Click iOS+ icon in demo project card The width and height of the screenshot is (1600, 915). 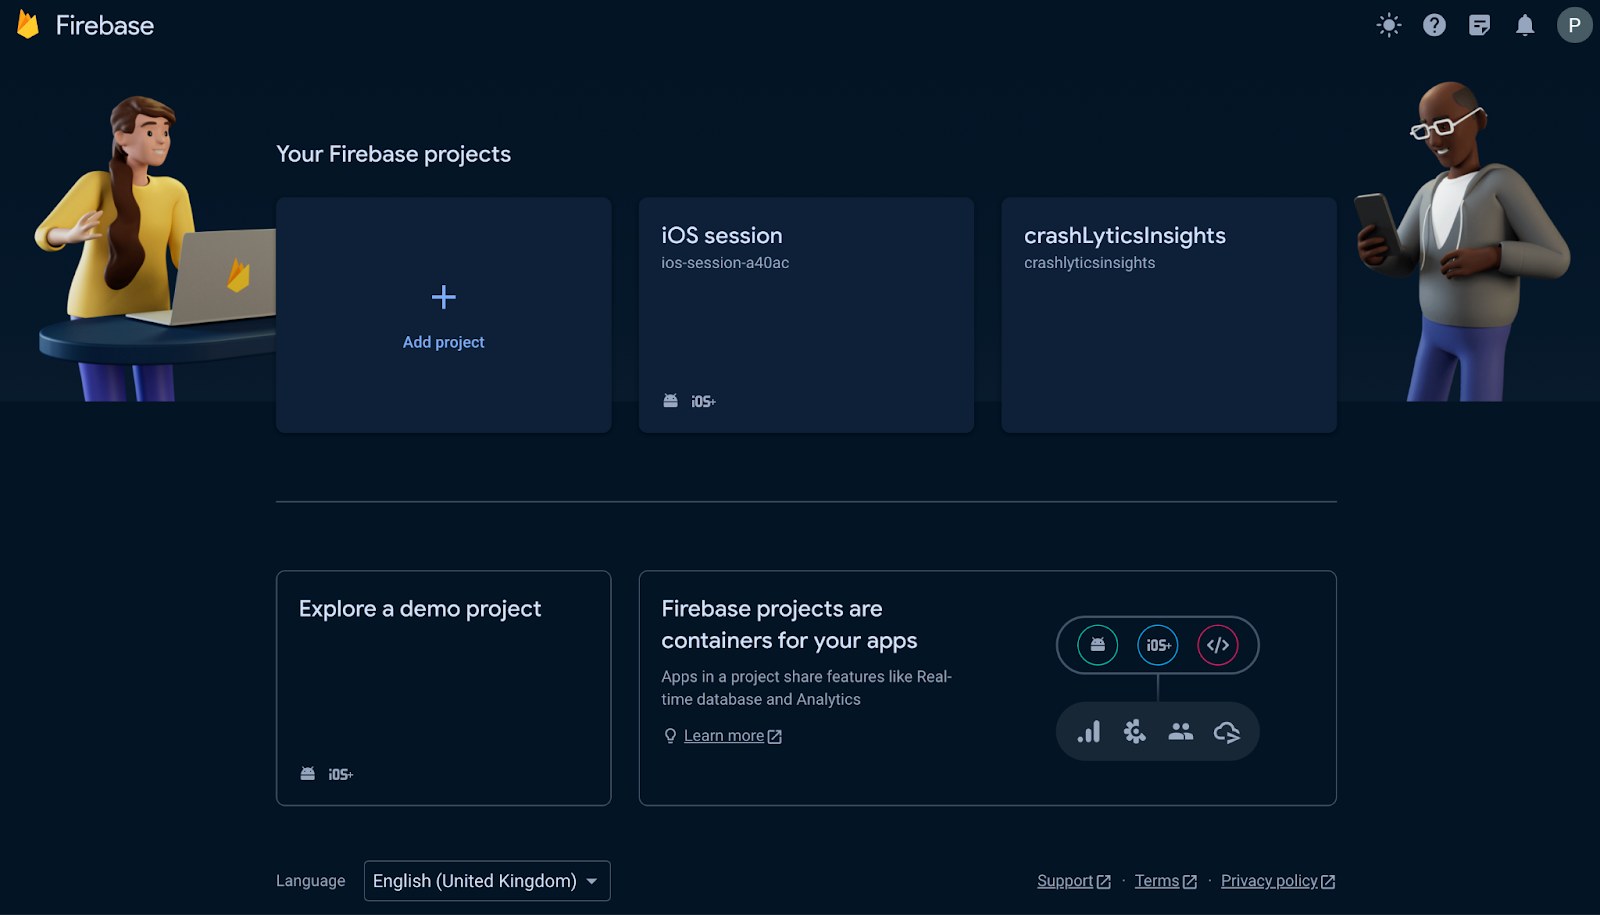click(x=340, y=774)
